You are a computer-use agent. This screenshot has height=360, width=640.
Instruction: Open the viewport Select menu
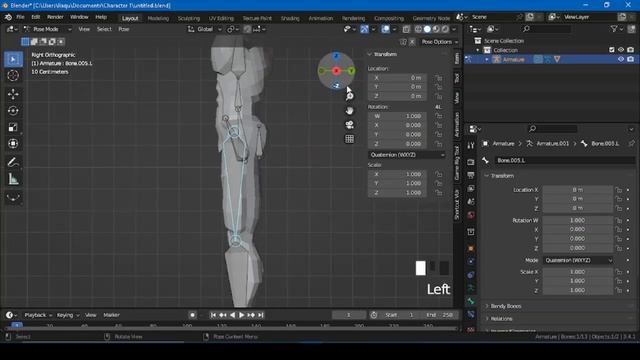(x=104, y=29)
